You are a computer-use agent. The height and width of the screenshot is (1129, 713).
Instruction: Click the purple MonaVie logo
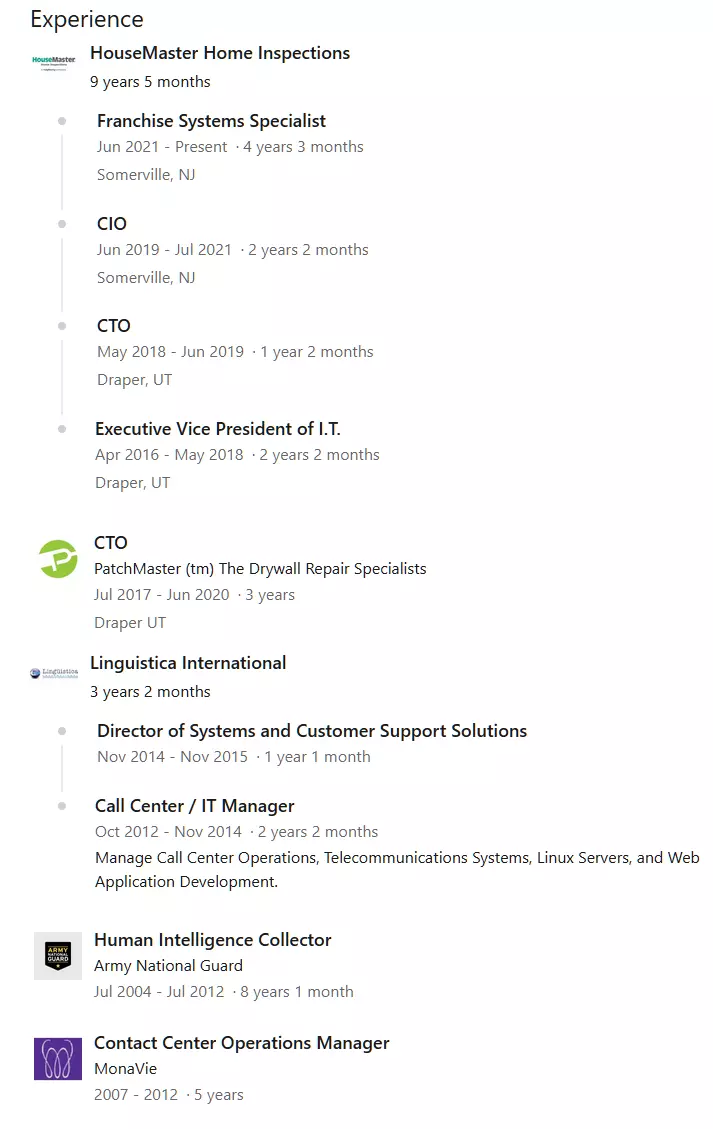click(58, 1059)
